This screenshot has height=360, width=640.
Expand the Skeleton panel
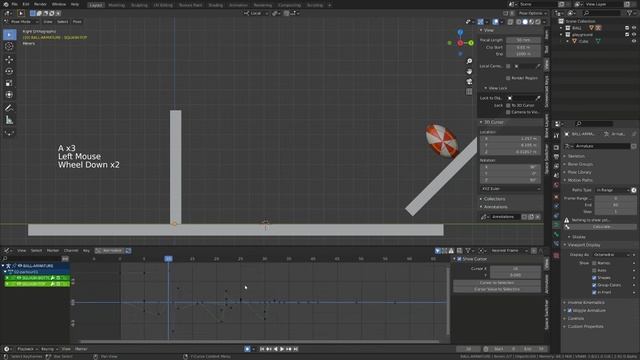point(576,156)
